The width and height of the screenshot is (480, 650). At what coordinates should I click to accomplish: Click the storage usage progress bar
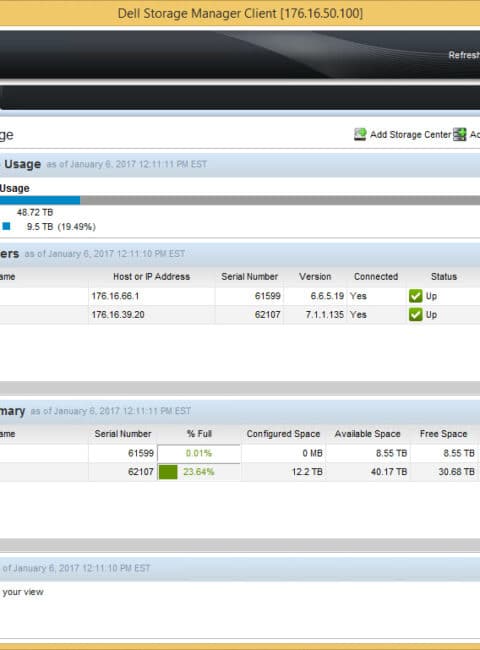tap(240, 201)
